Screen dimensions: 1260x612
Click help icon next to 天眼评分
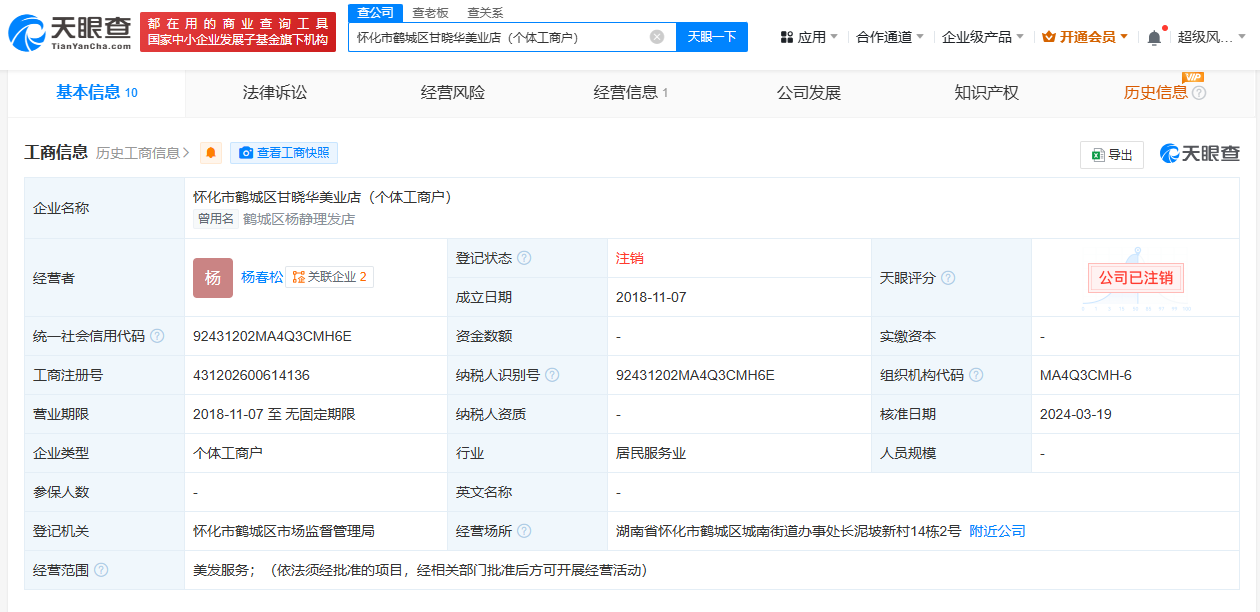[x=948, y=278]
